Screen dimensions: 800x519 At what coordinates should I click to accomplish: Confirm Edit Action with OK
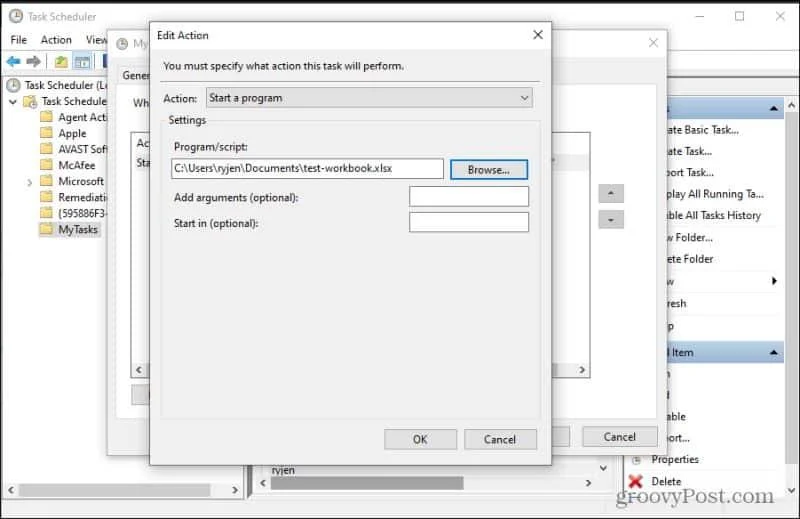pos(420,439)
